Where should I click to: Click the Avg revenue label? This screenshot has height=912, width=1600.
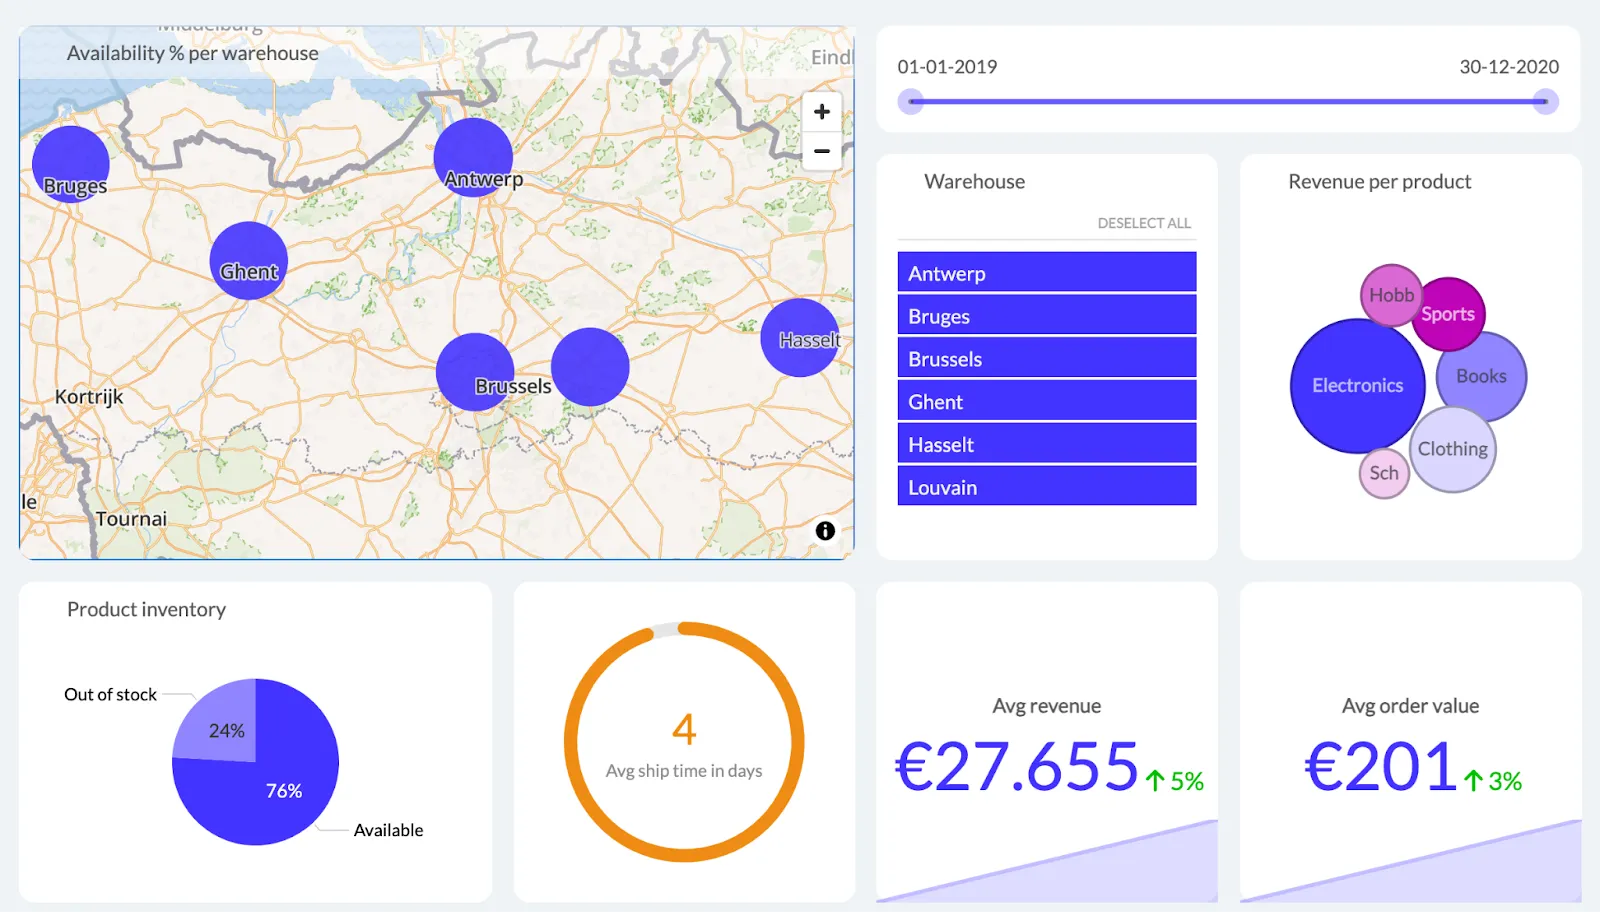pyautogui.click(x=1046, y=706)
